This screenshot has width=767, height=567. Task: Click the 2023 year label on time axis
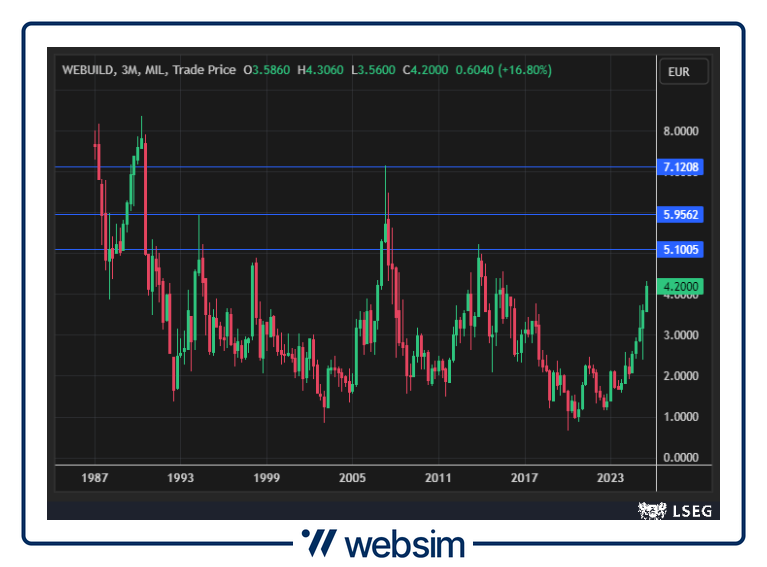[610, 479]
